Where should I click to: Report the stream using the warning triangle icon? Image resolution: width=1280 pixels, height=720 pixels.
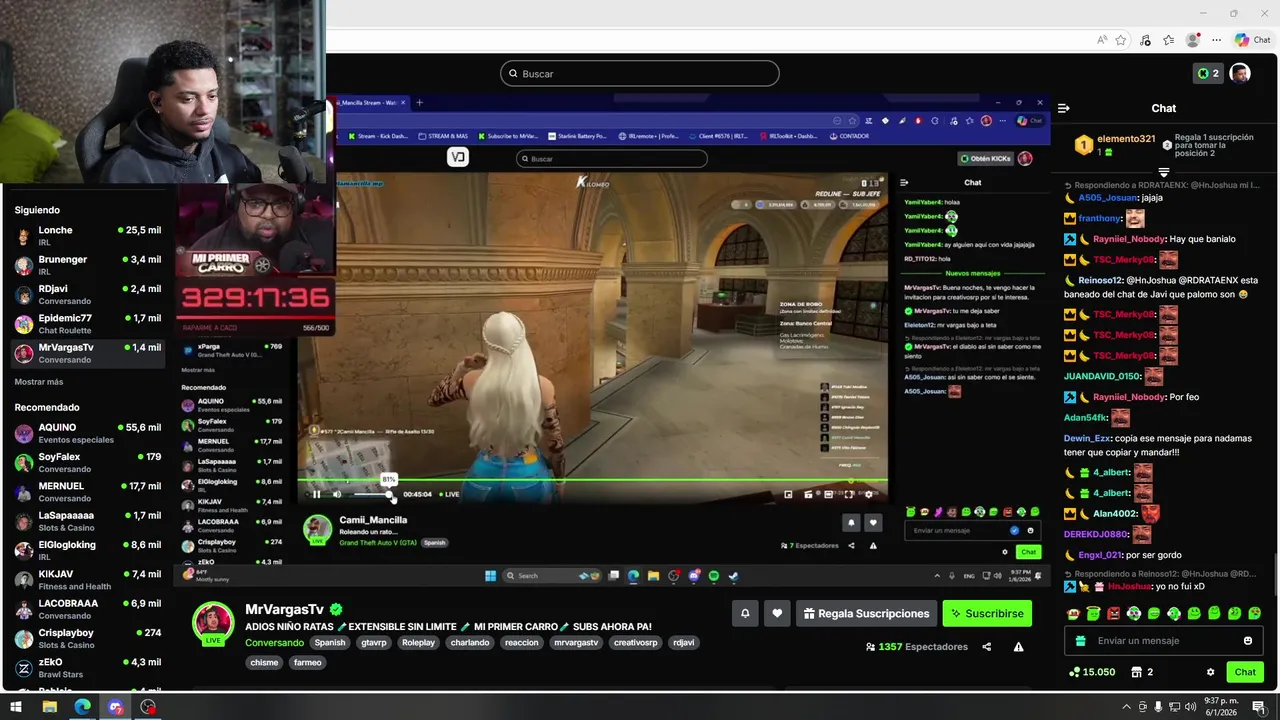(x=1018, y=647)
